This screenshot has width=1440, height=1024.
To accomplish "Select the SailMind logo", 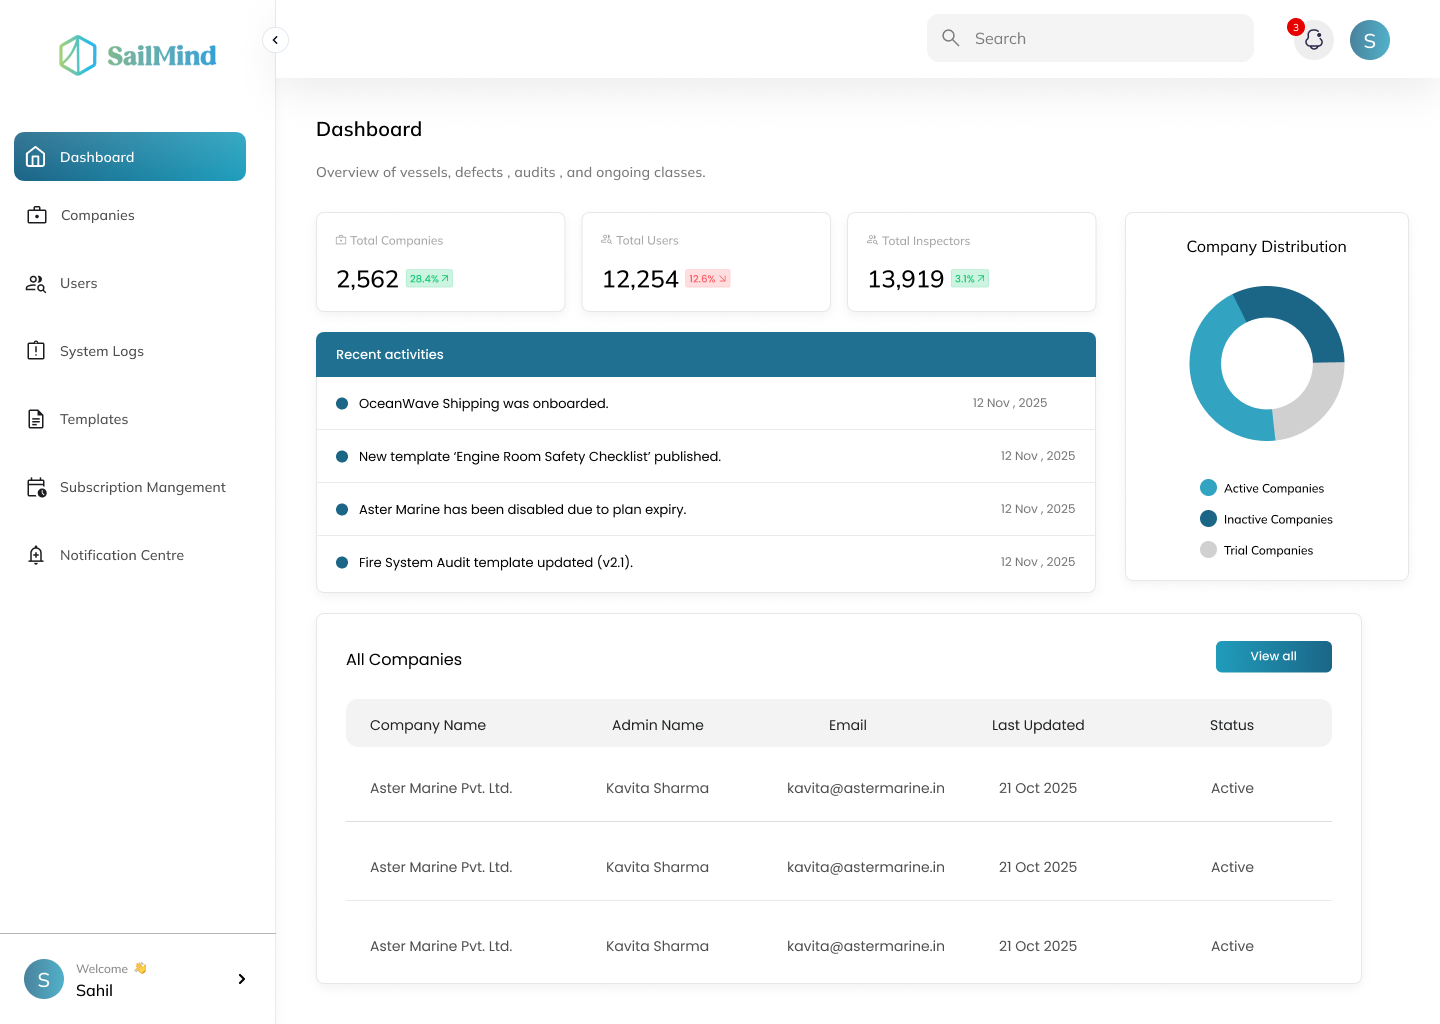I will click(x=137, y=55).
